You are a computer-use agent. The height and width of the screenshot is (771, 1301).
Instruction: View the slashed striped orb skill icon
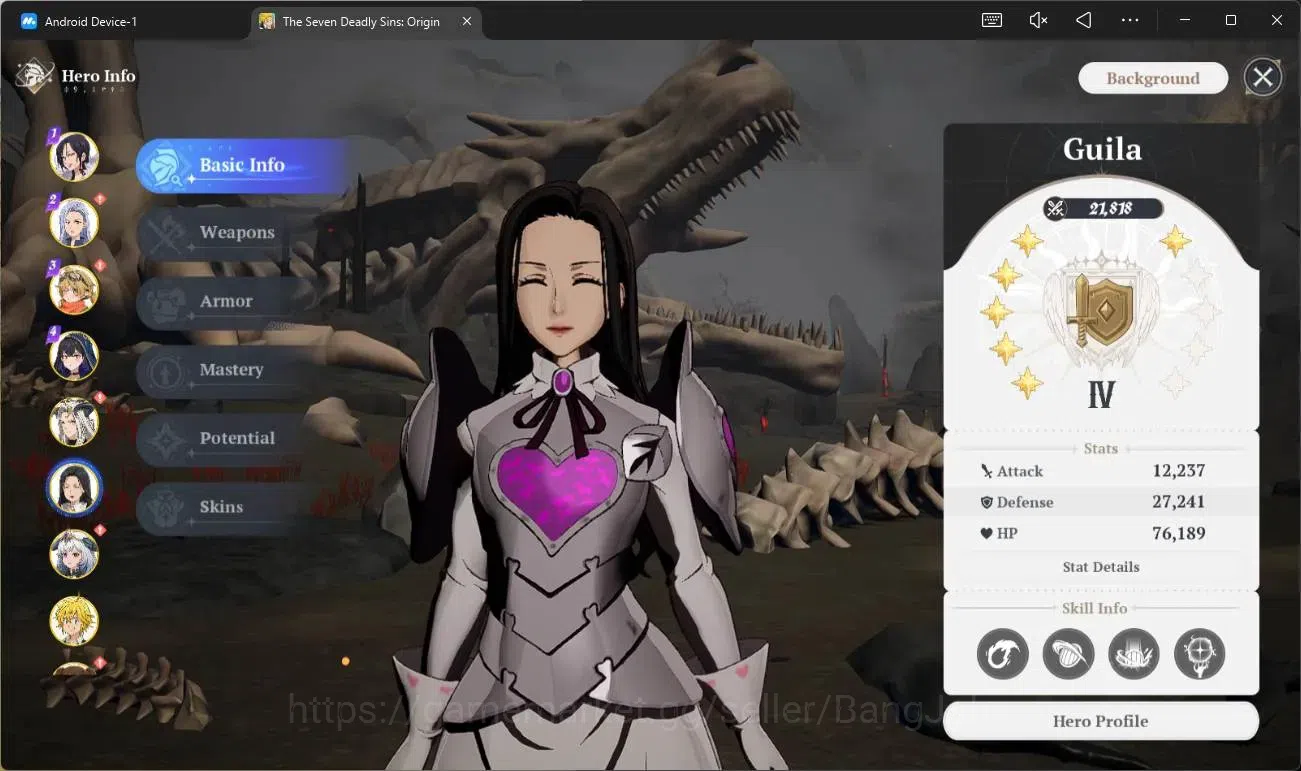tap(1068, 655)
